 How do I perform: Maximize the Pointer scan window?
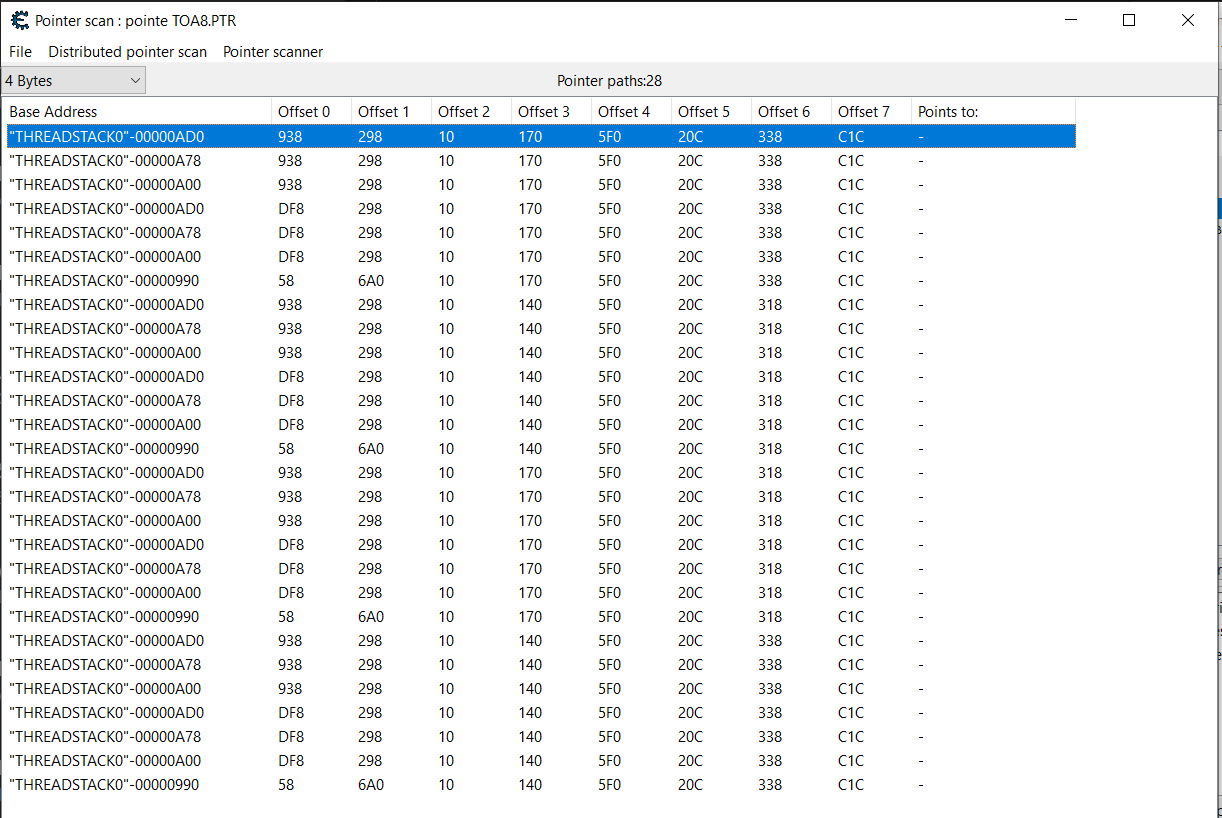tap(1129, 20)
